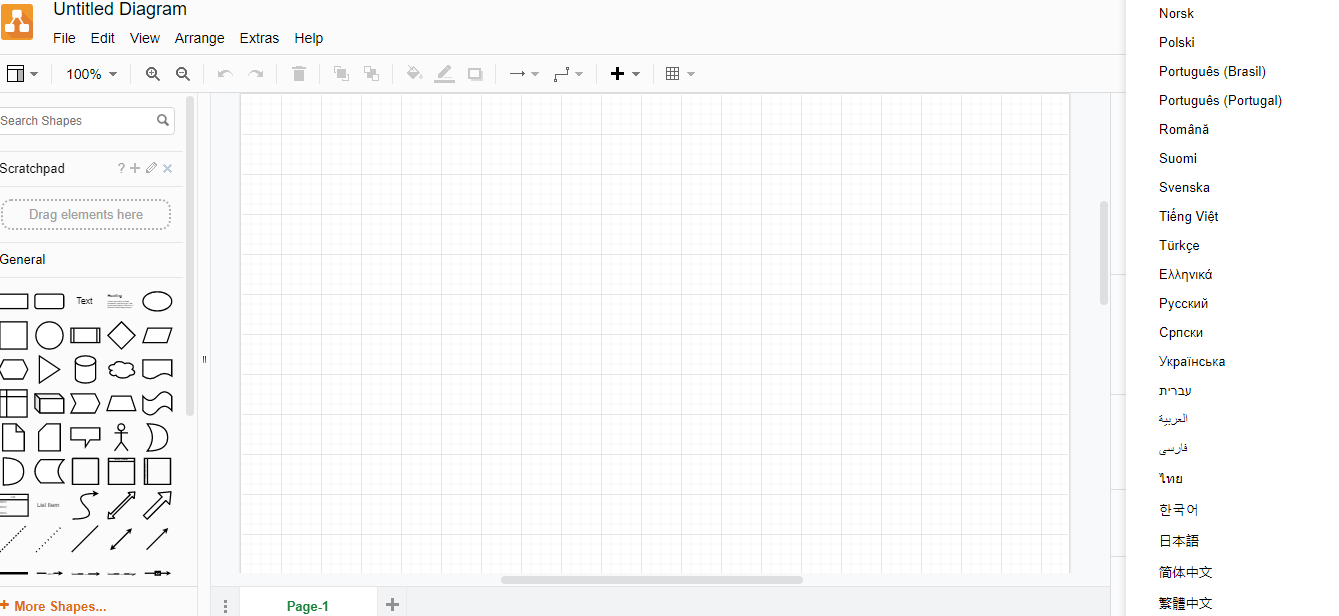Image resolution: width=1339 pixels, height=616 pixels.
Task: Click the undo arrow in toolbar
Action: 225,74
